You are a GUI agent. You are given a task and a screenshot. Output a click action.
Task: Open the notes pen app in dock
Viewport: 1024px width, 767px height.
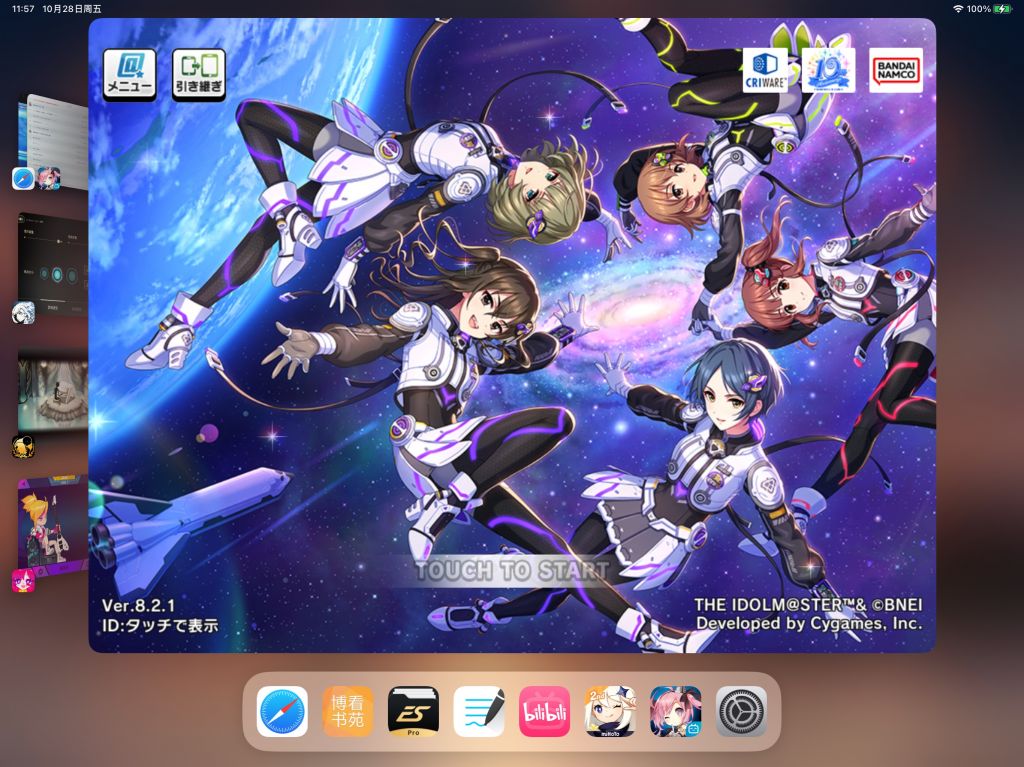click(x=479, y=711)
